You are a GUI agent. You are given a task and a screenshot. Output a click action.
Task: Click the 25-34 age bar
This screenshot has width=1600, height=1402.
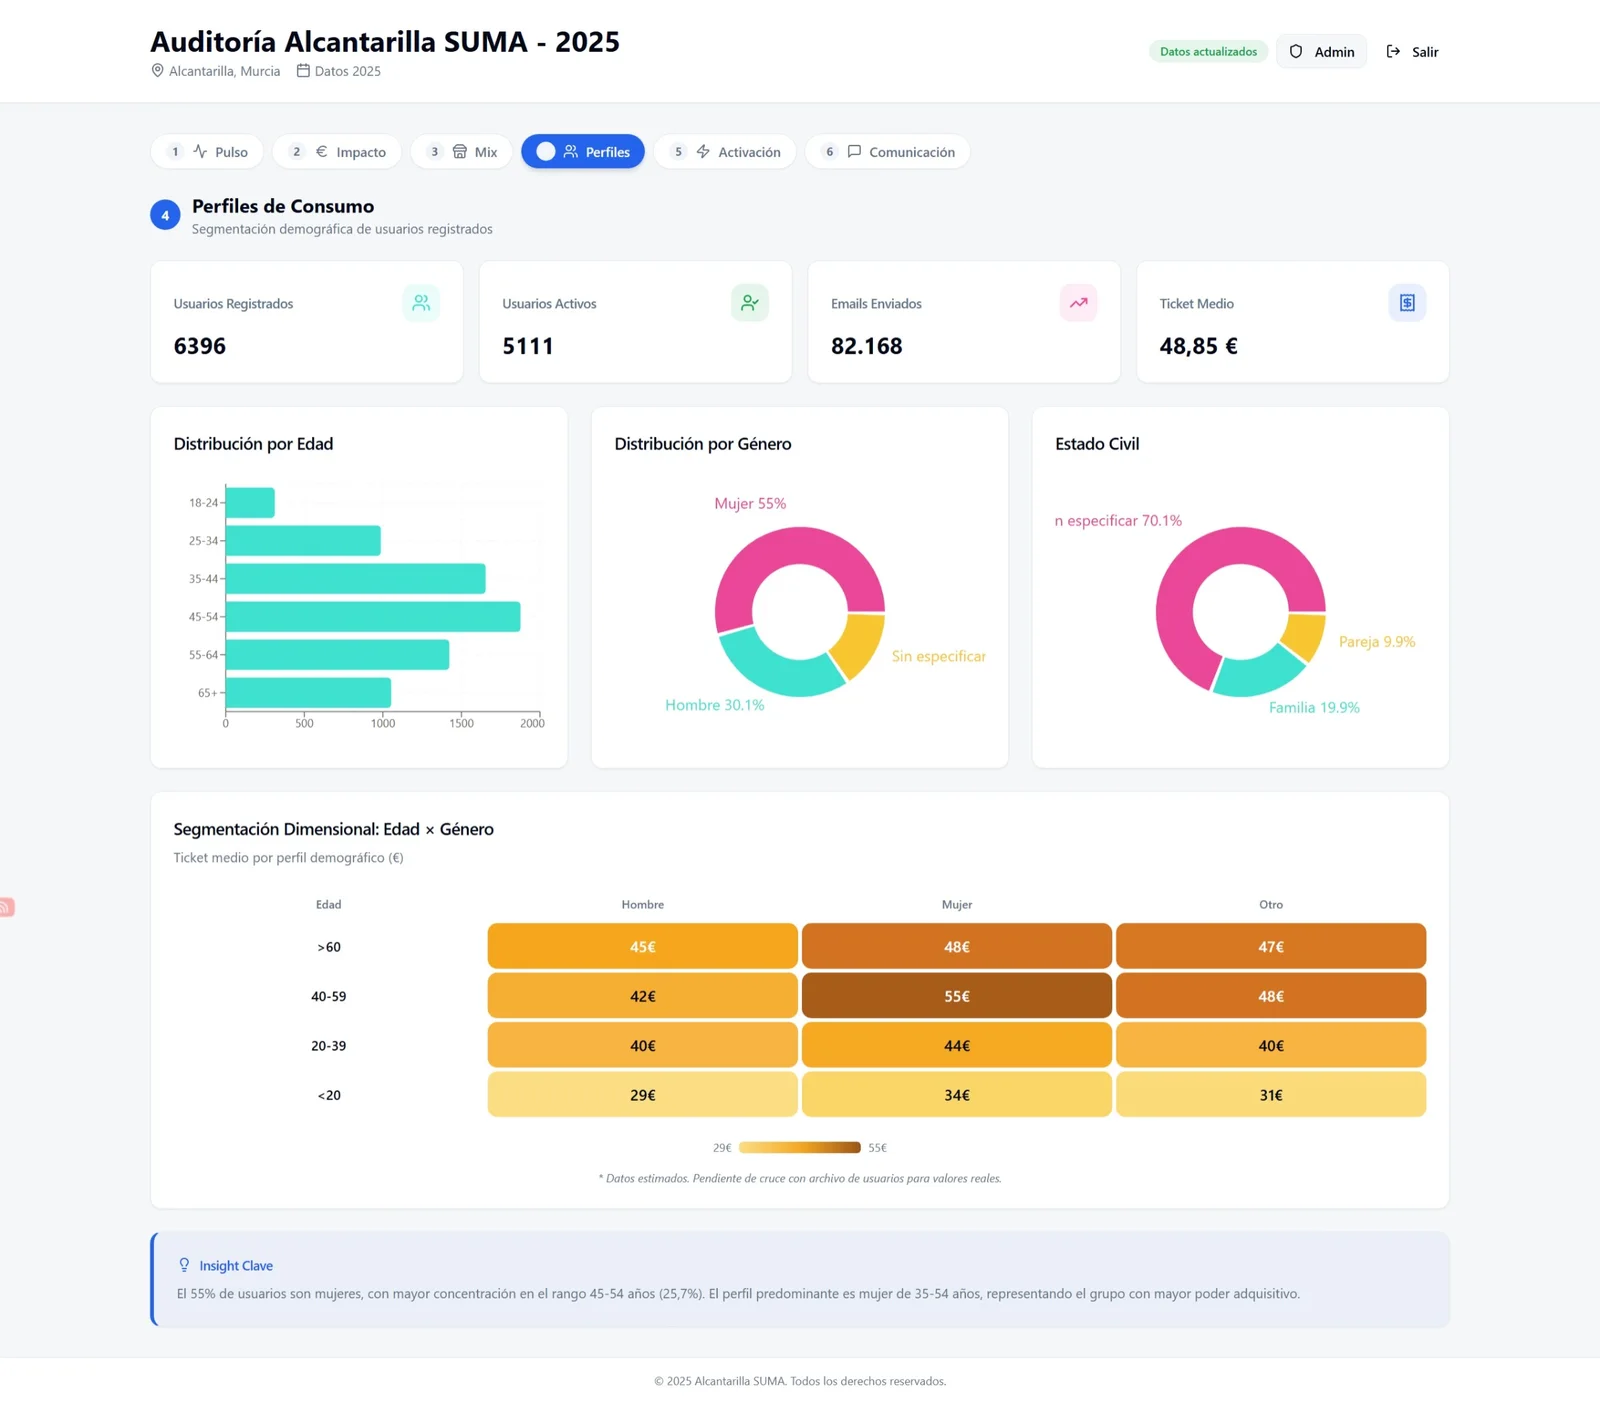(303, 541)
